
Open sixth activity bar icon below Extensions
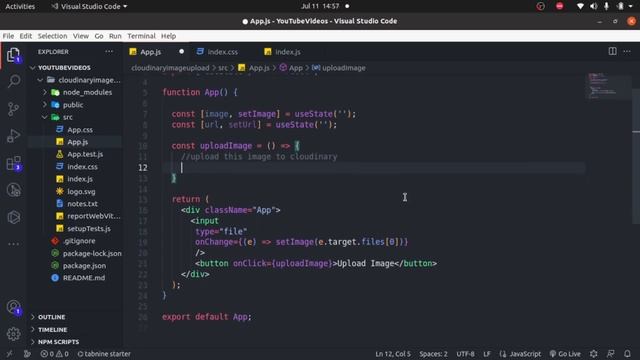click(x=13, y=190)
